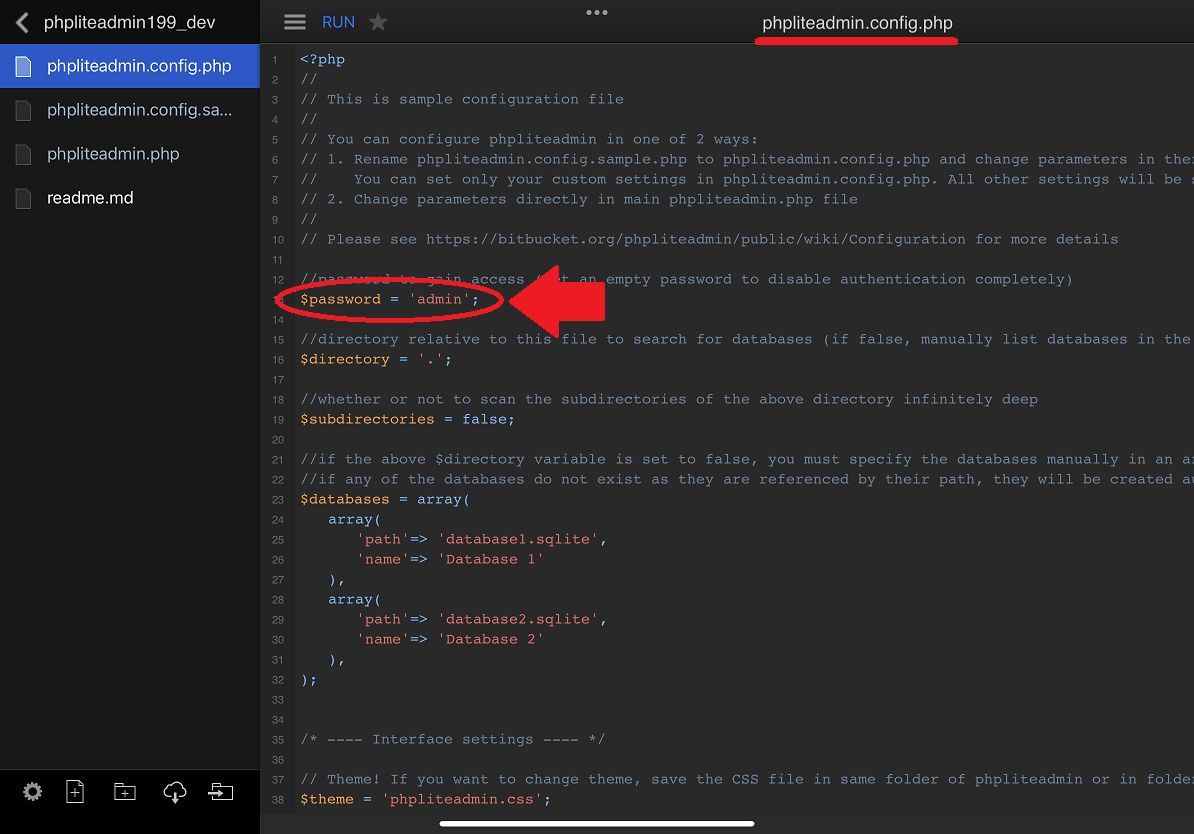The height and width of the screenshot is (834, 1194).
Task: Click the file icon beside phpliteadmin.config.php
Action: click(24, 66)
